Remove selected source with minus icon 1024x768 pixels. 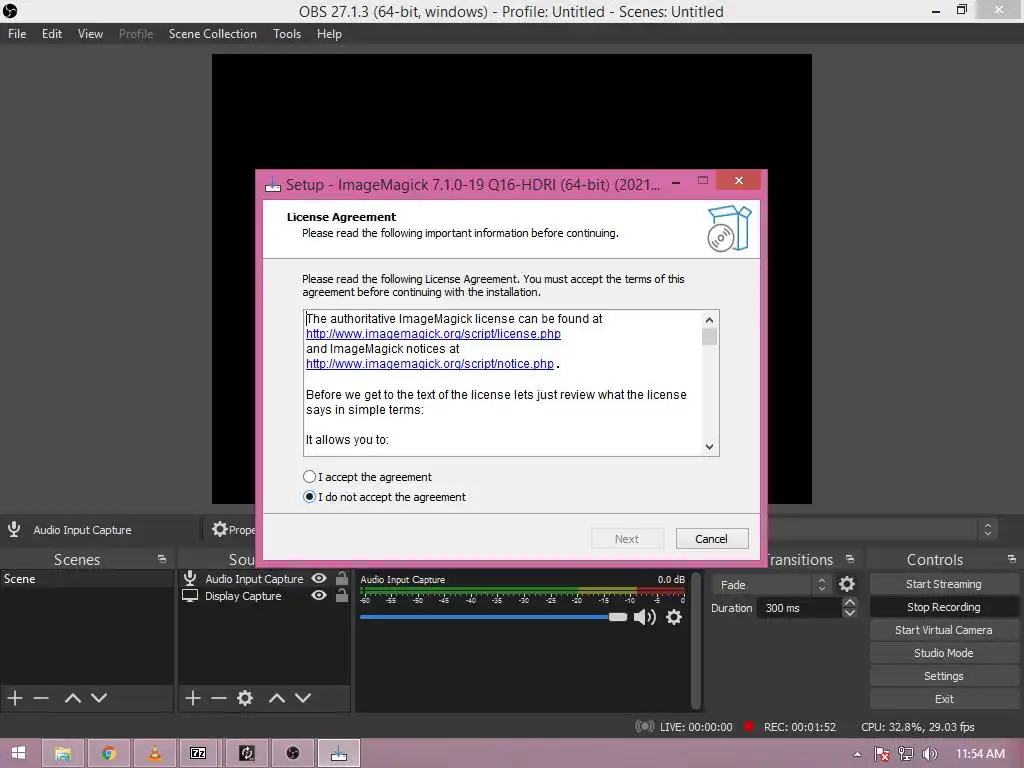pyautogui.click(x=219, y=698)
